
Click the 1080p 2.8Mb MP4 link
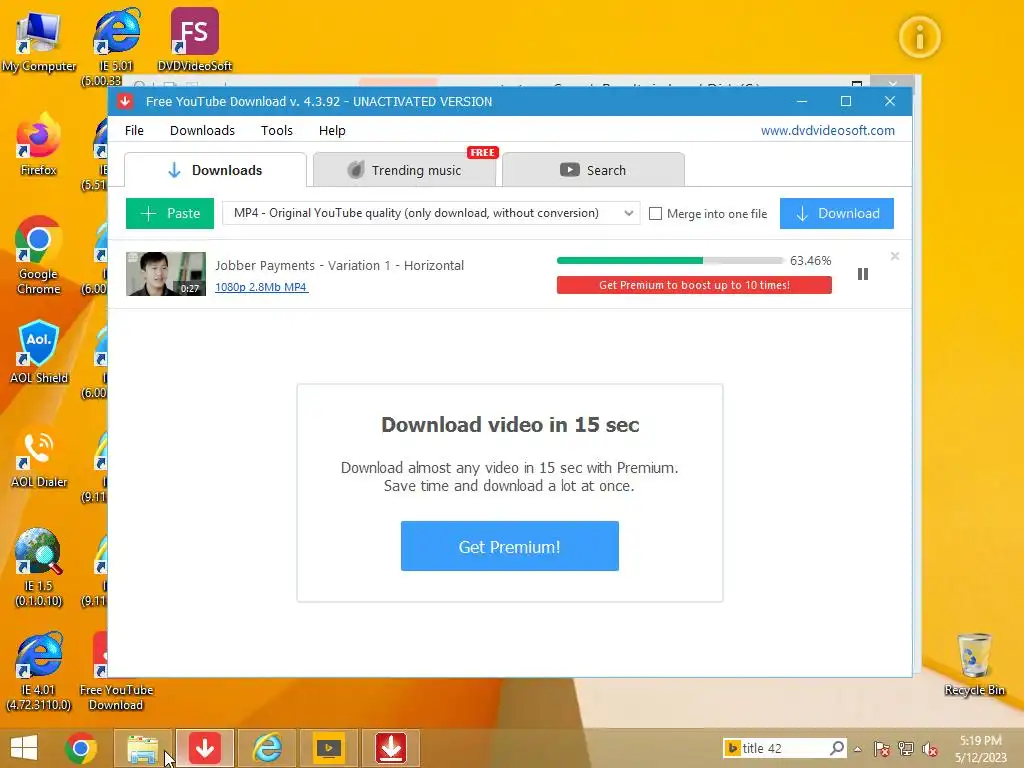[x=261, y=287]
